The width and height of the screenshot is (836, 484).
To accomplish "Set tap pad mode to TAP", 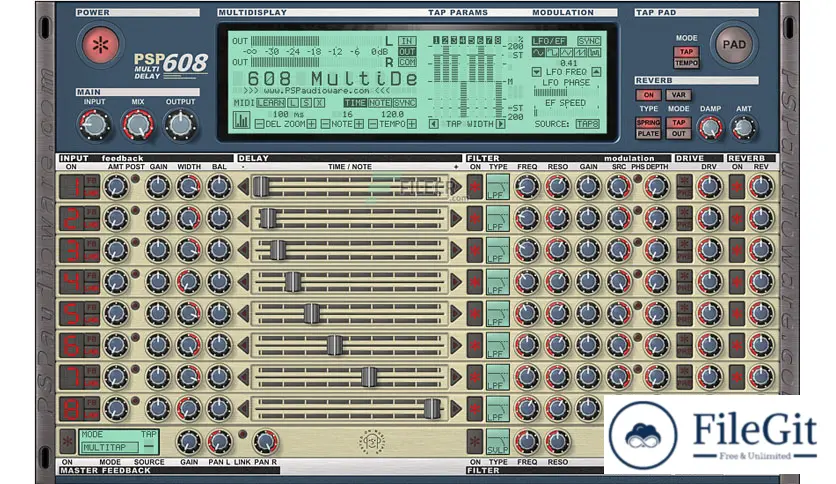I will [x=686, y=52].
